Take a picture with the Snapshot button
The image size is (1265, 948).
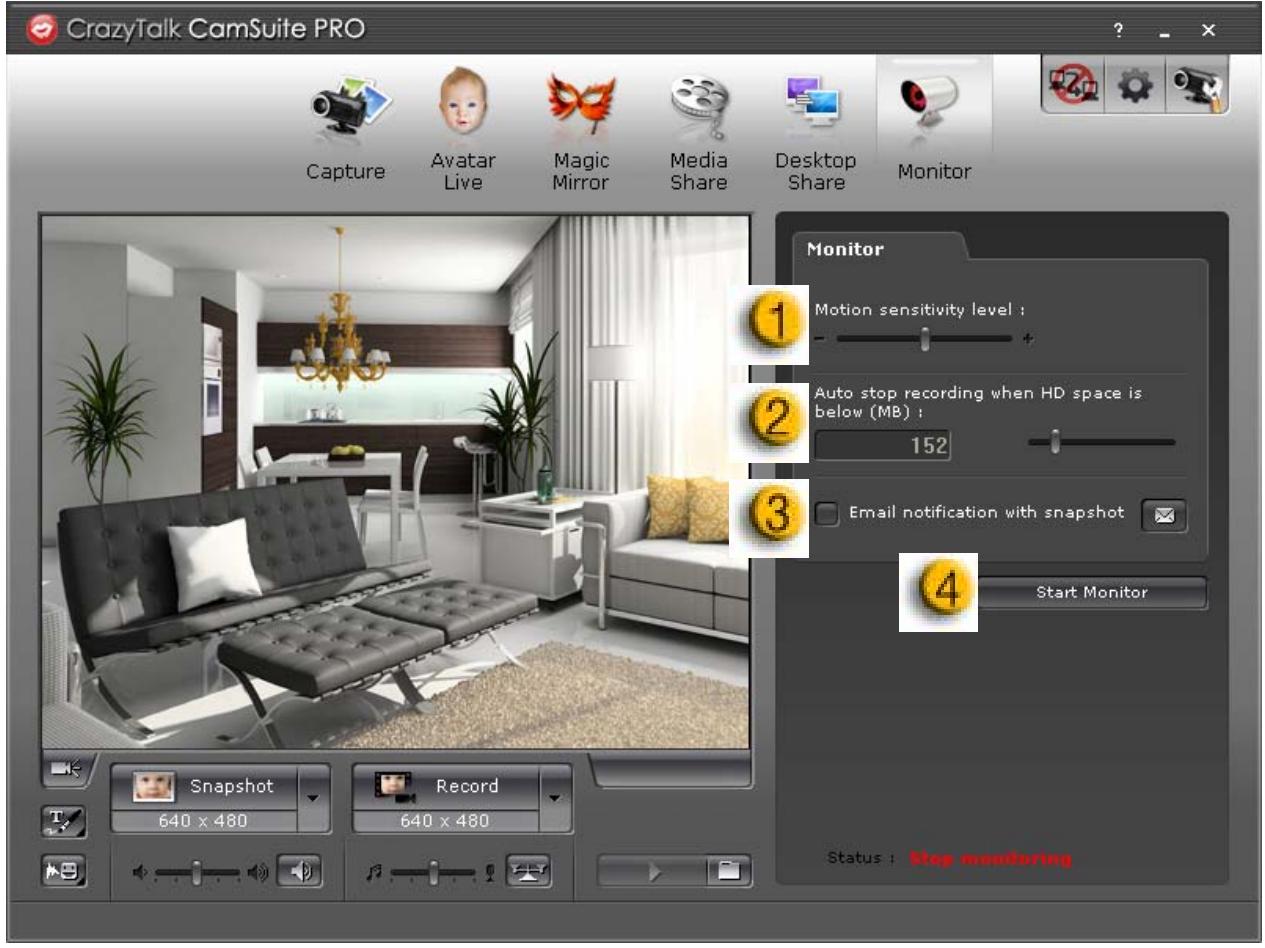tap(205, 787)
